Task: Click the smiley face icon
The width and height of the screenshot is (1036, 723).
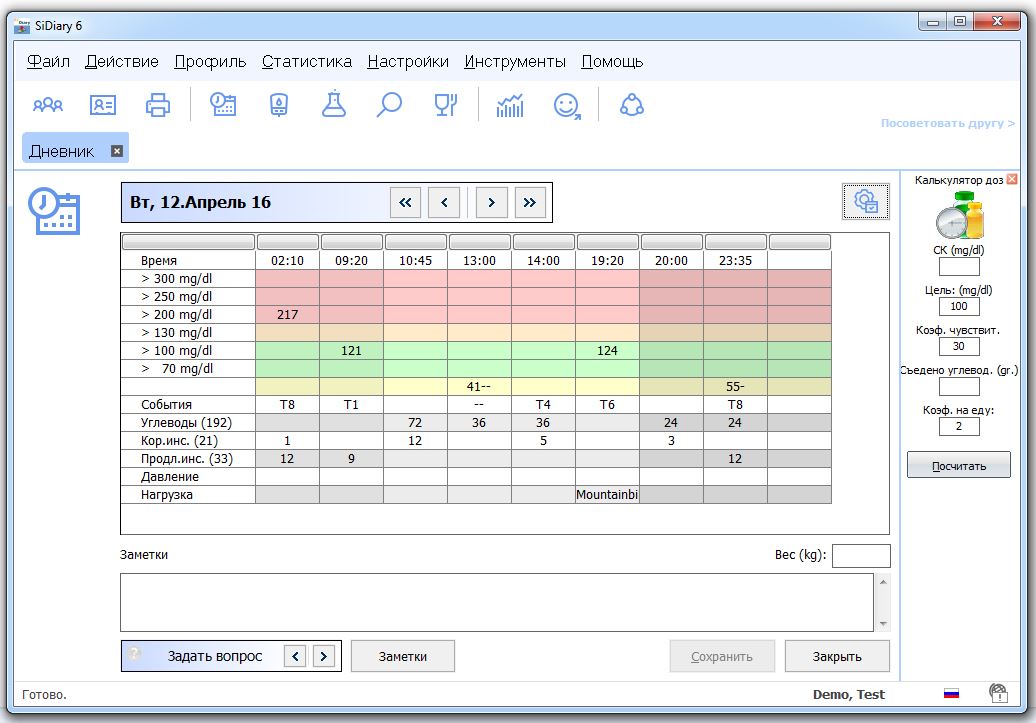Action: click(x=567, y=105)
